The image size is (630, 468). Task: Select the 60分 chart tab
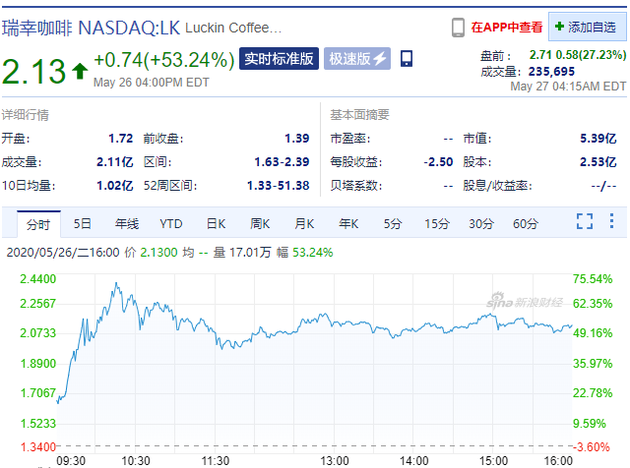click(x=525, y=223)
